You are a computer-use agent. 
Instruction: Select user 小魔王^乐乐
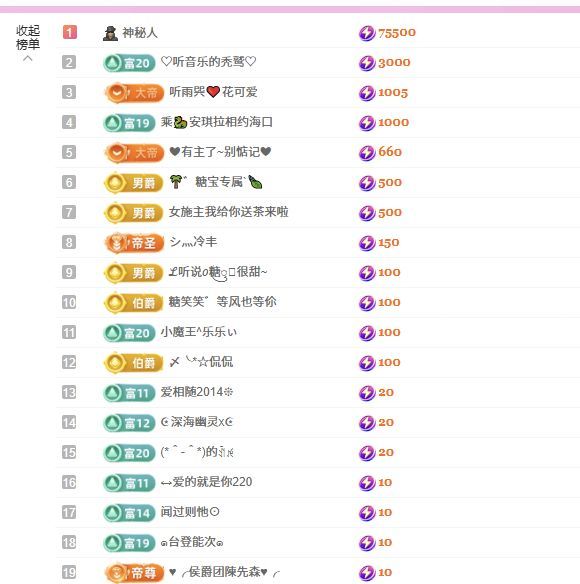pos(199,332)
